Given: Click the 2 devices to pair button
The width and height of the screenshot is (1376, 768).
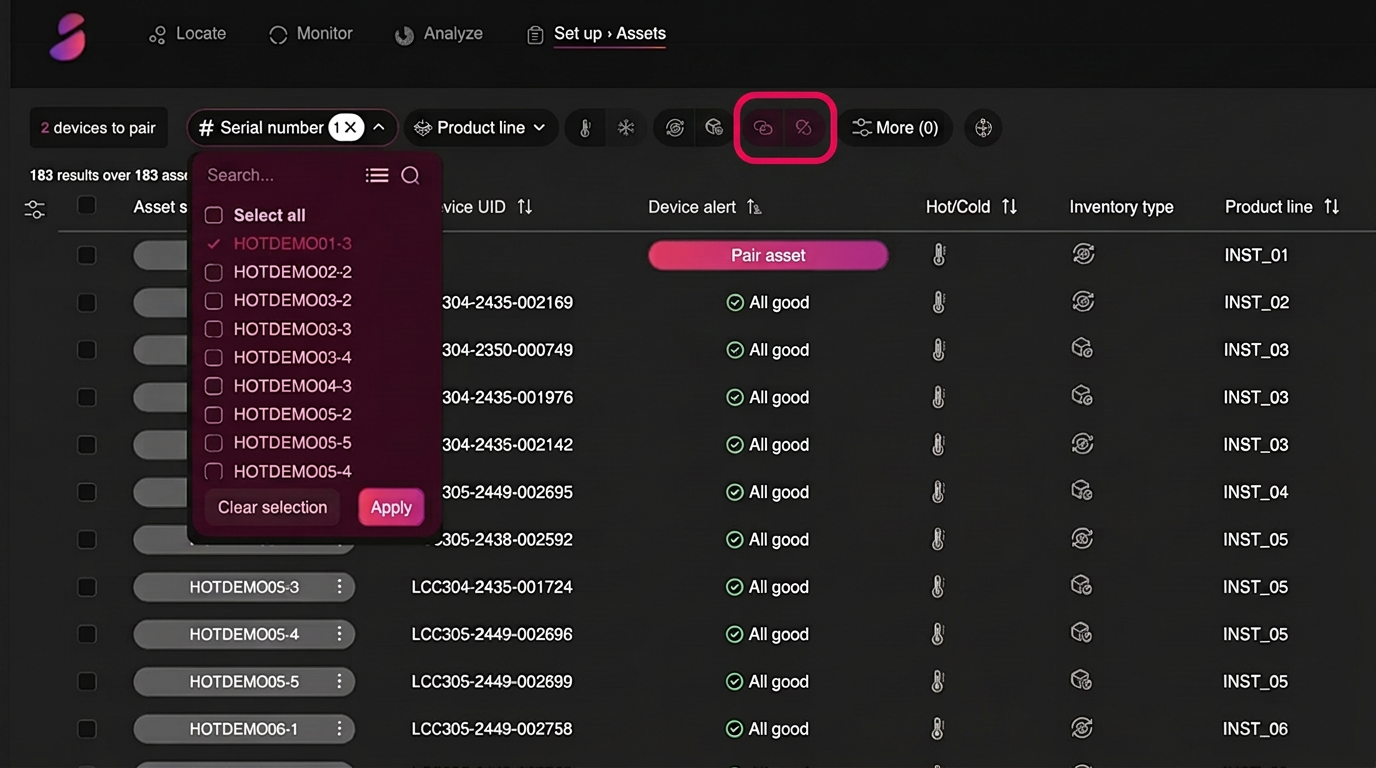Looking at the screenshot, I should [x=98, y=128].
